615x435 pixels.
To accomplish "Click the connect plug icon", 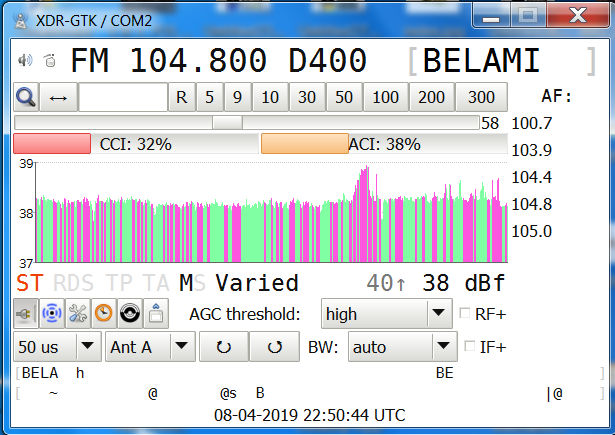I will coord(25,314).
